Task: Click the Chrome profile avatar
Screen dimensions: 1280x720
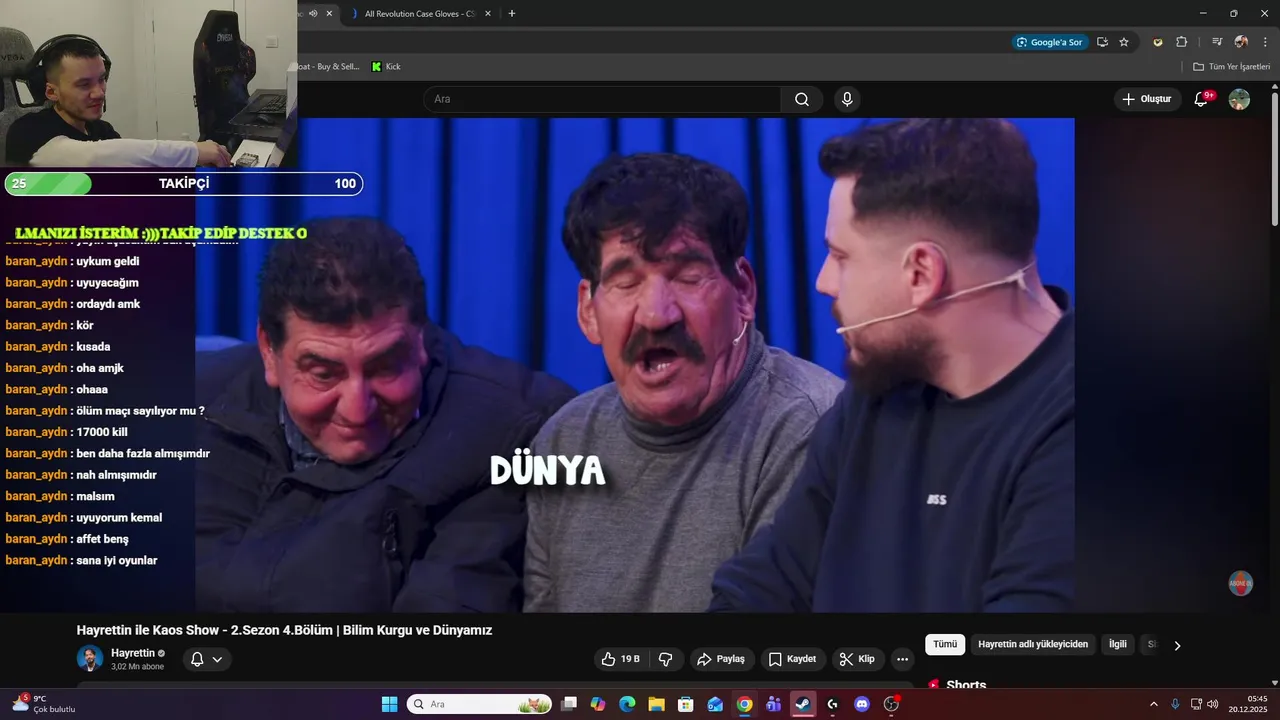Action: click(1241, 42)
